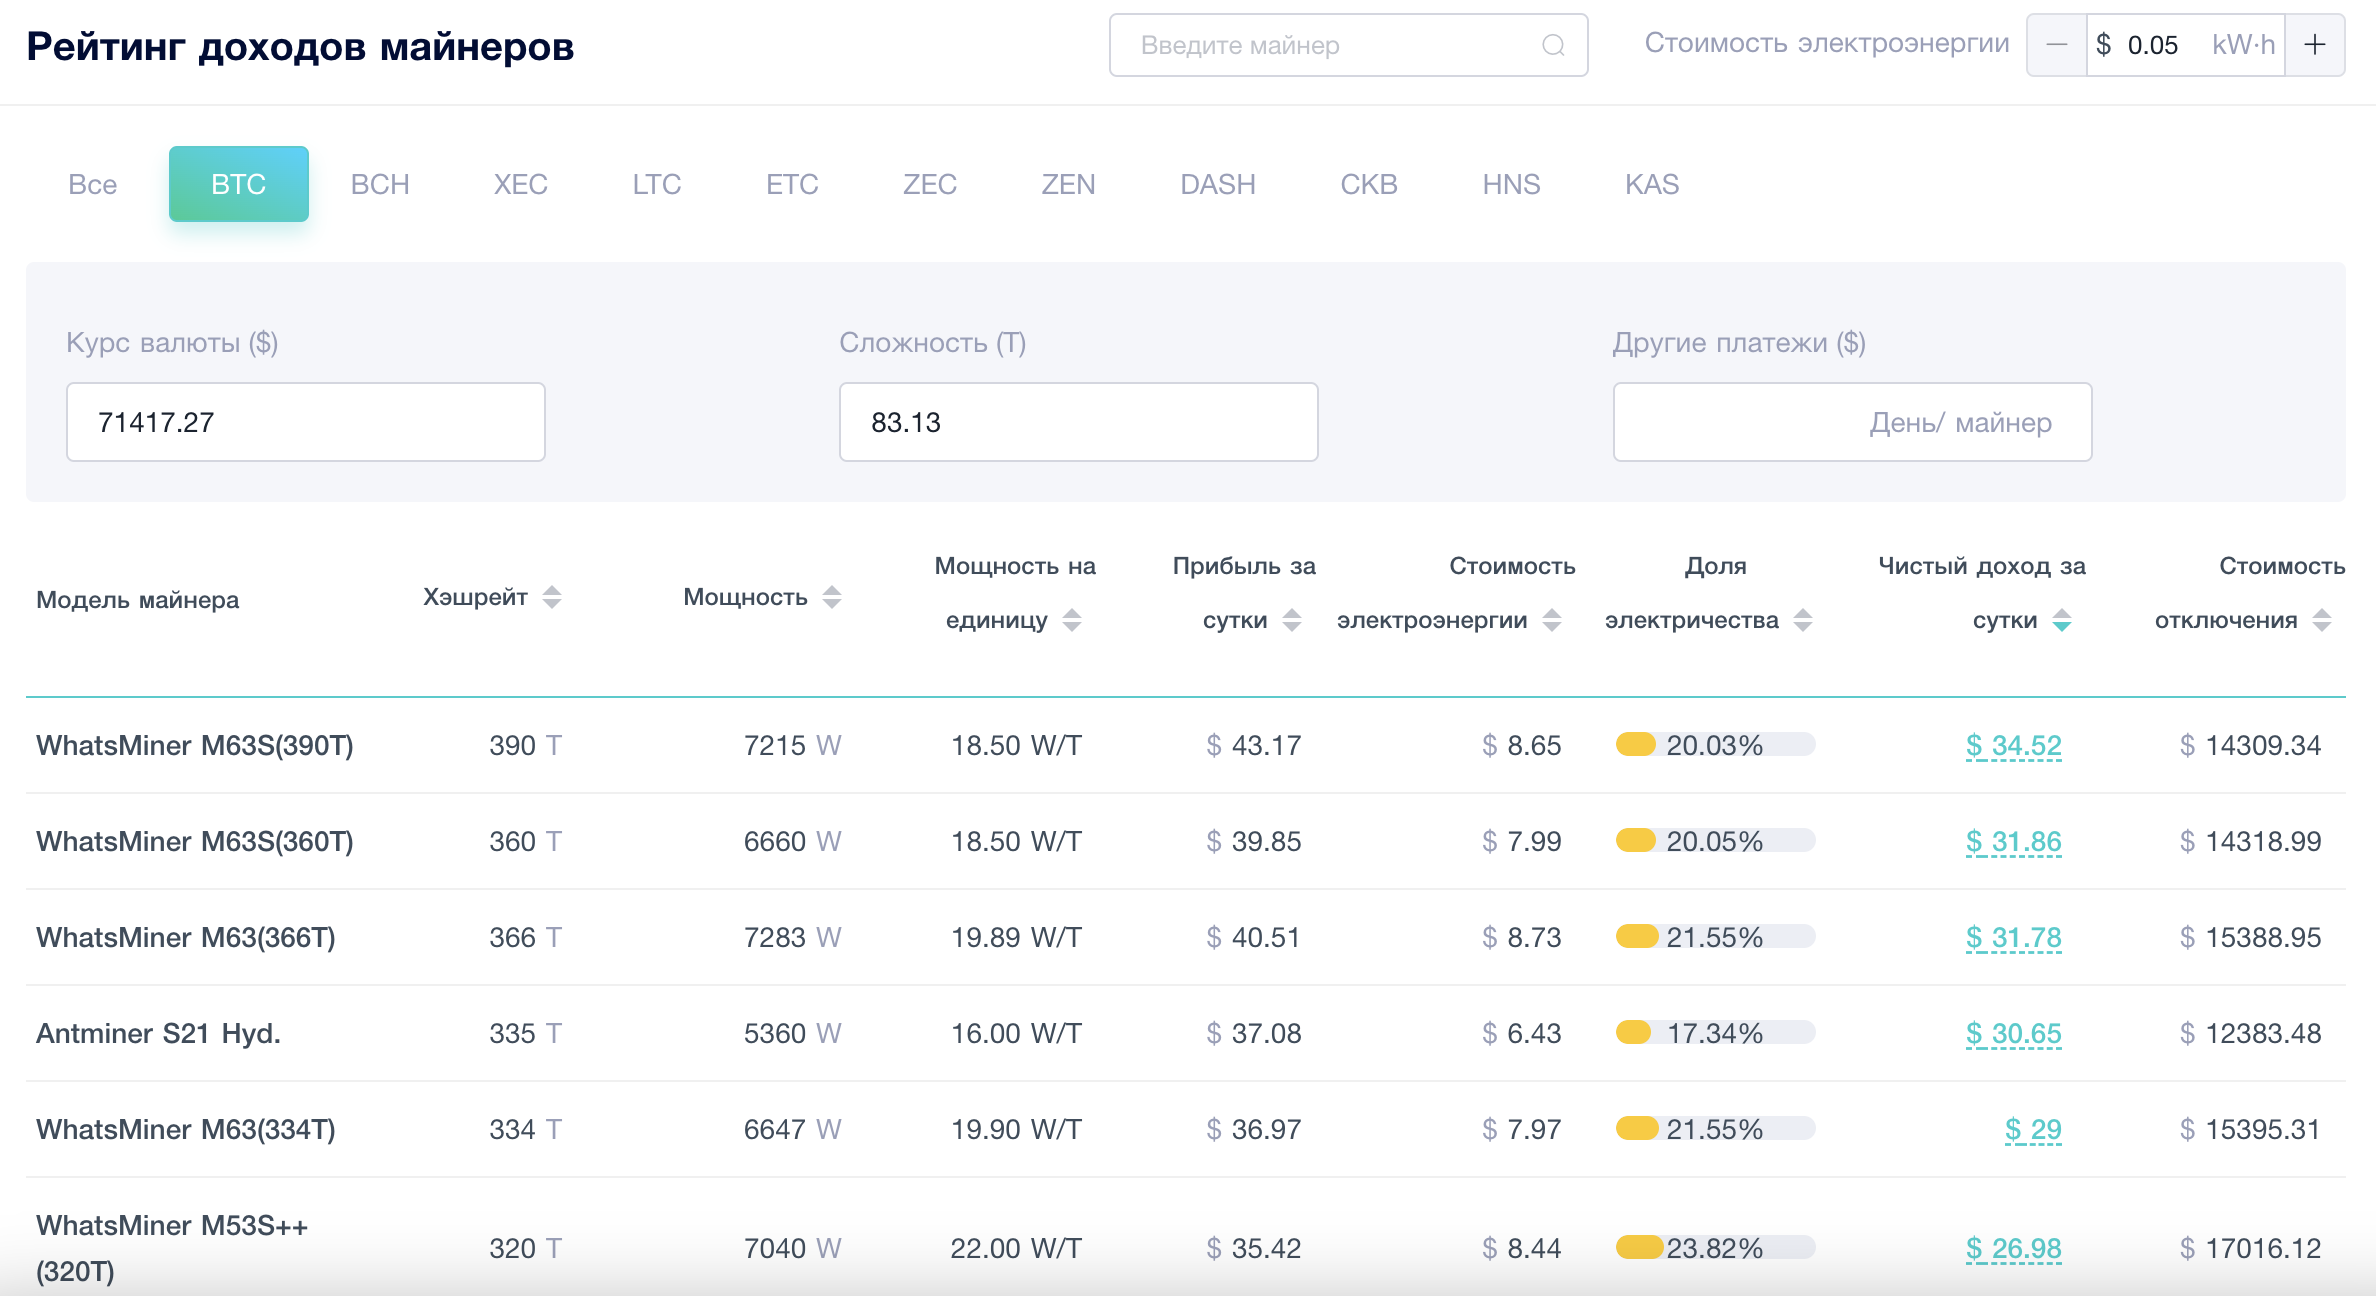Click power value 5360 W
2376x1296 pixels.
(792, 1034)
